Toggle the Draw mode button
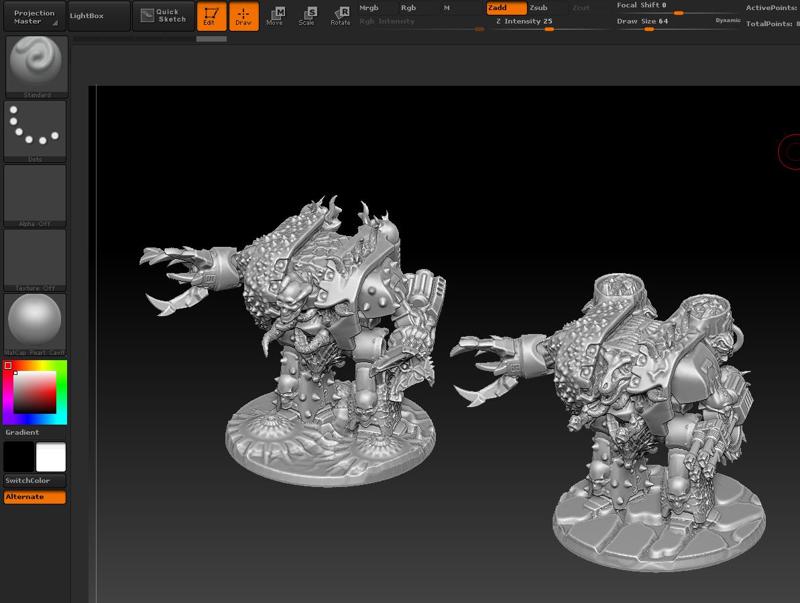 (x=243, y=15)
